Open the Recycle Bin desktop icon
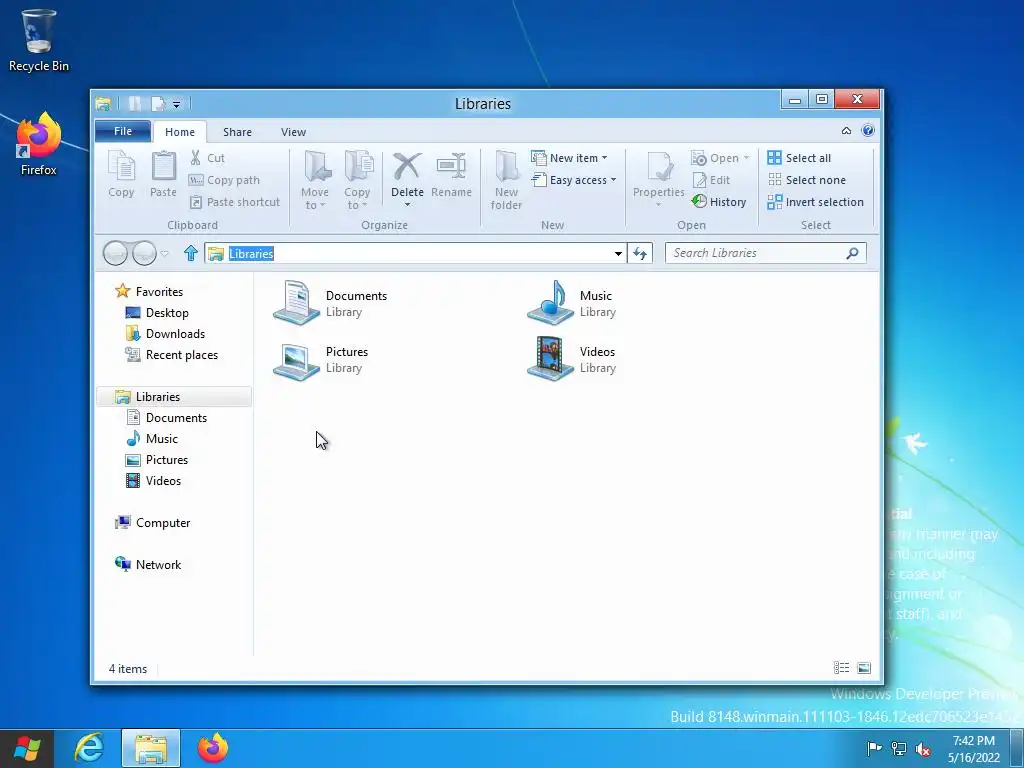Screen dimensions: 1024x768 point(39,40)
